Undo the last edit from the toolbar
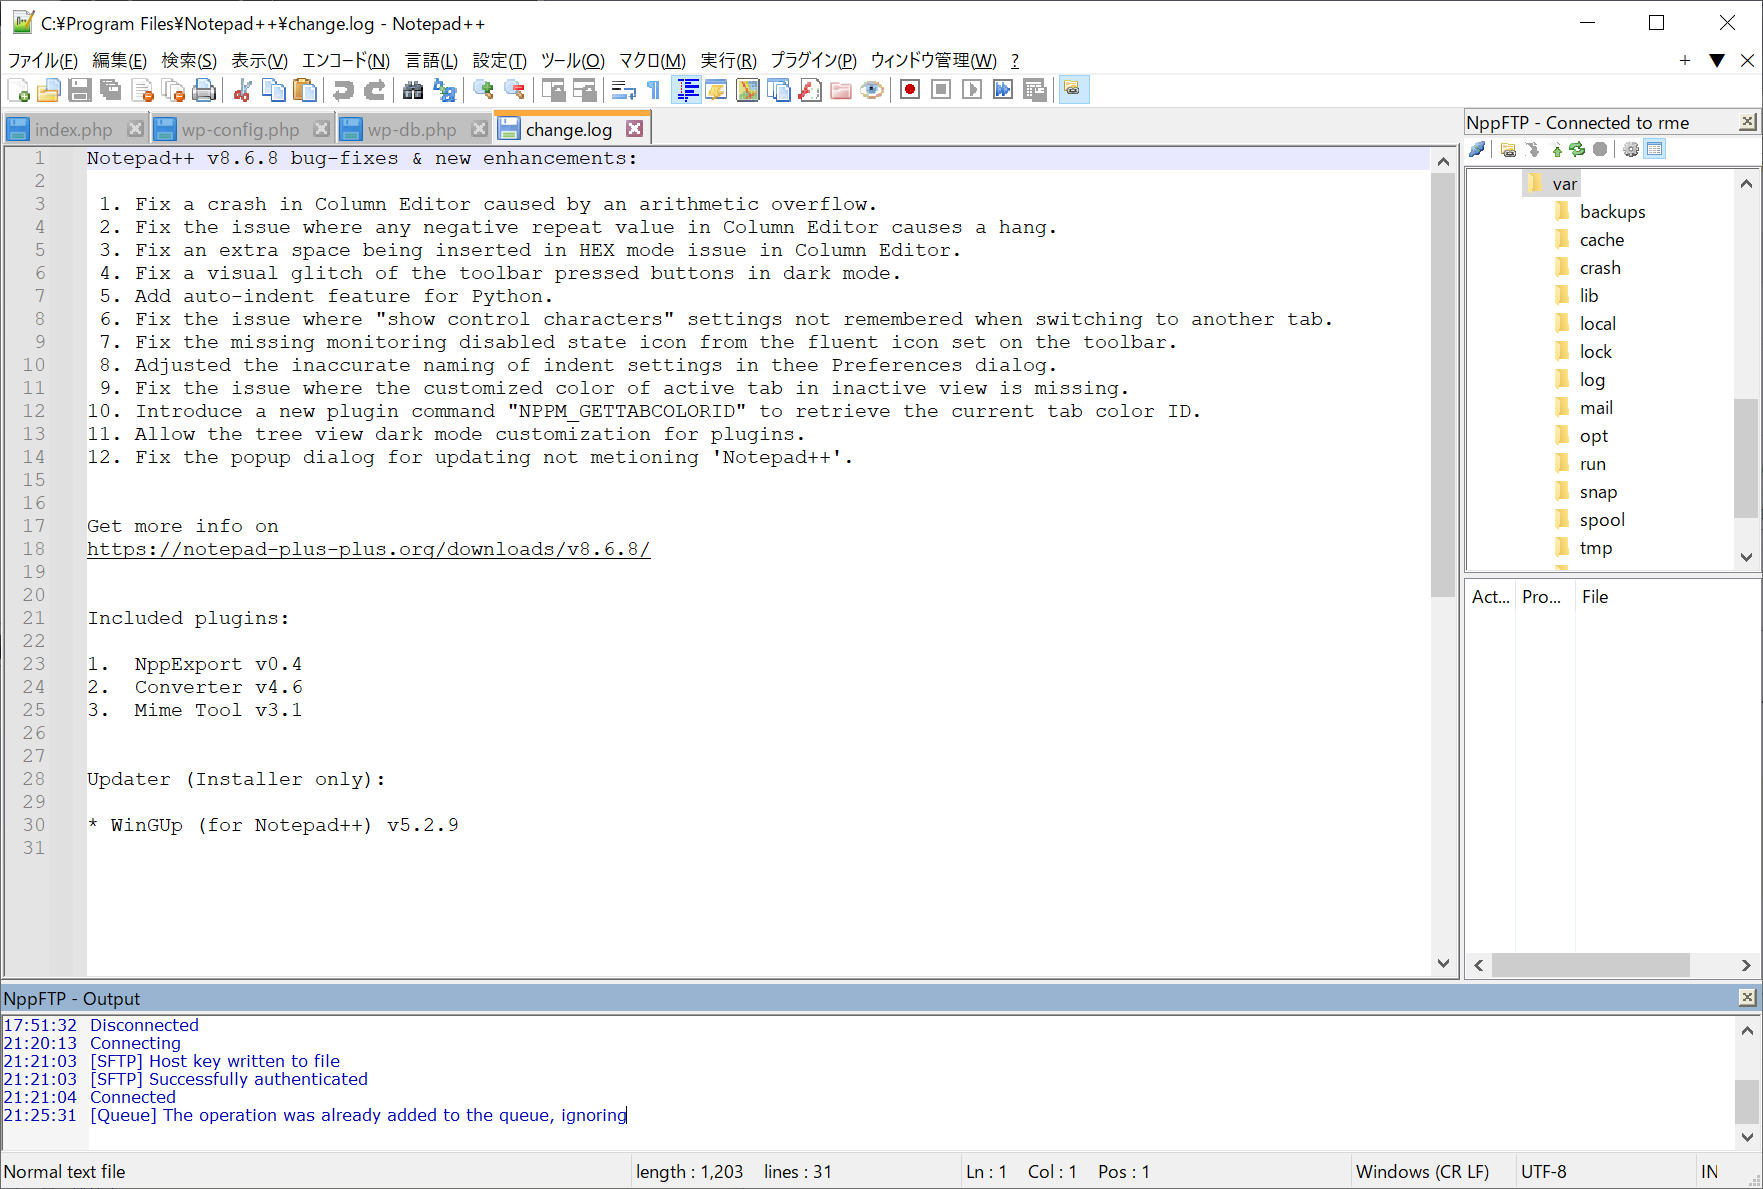1763x1189 pixels. [343, 90]
